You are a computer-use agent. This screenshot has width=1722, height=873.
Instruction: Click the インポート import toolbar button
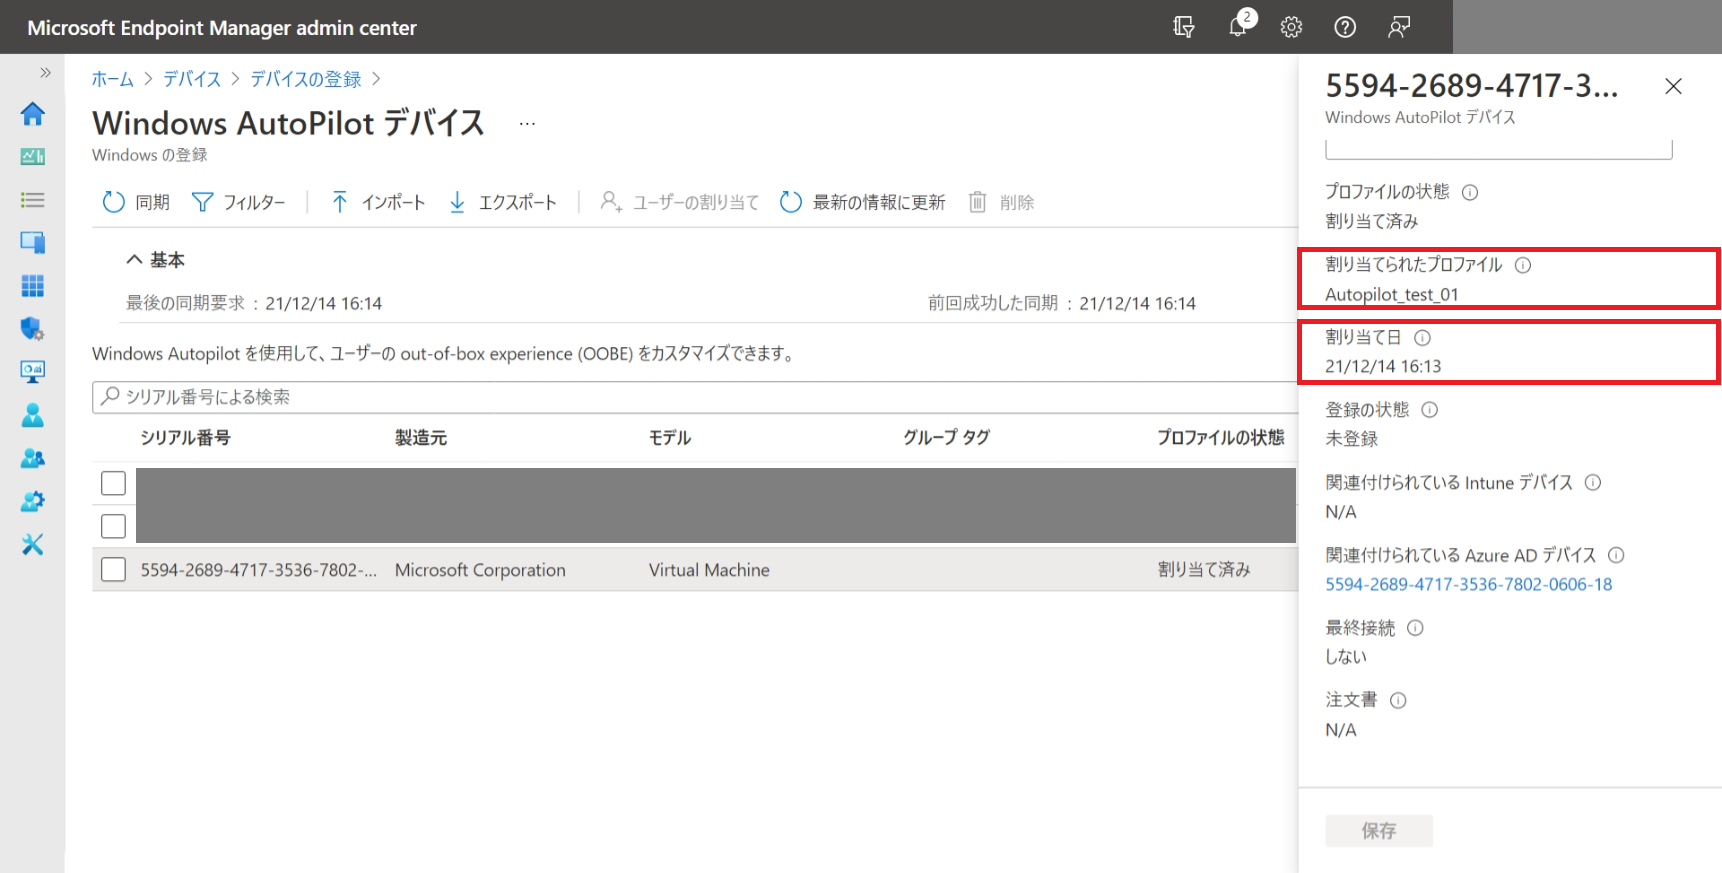[378, 202]
